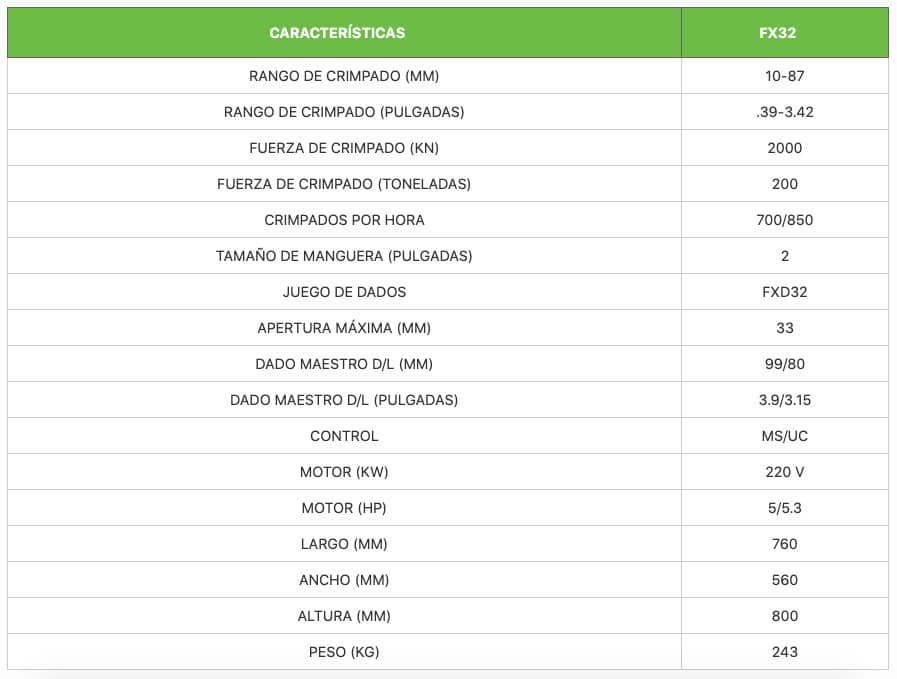Viewport: 897px width, 679px height.
Task: Select the 99/80 value cell
Action: click(x=785, y=364)
